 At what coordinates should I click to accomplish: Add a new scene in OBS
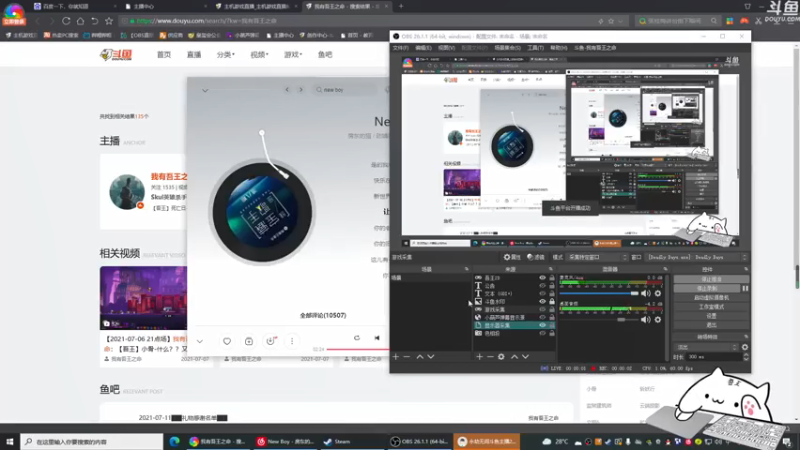[396, 357]
